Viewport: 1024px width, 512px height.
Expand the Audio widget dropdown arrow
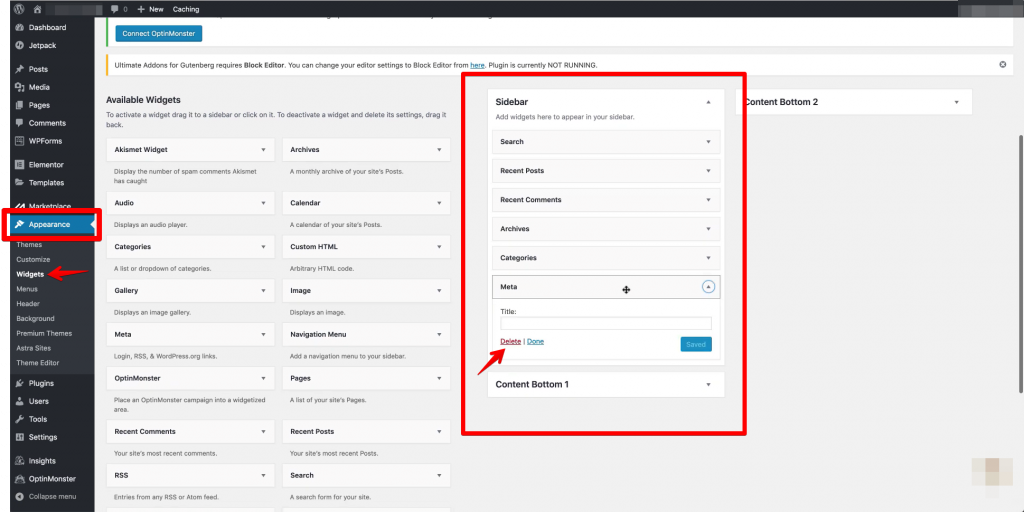[264, 203]
